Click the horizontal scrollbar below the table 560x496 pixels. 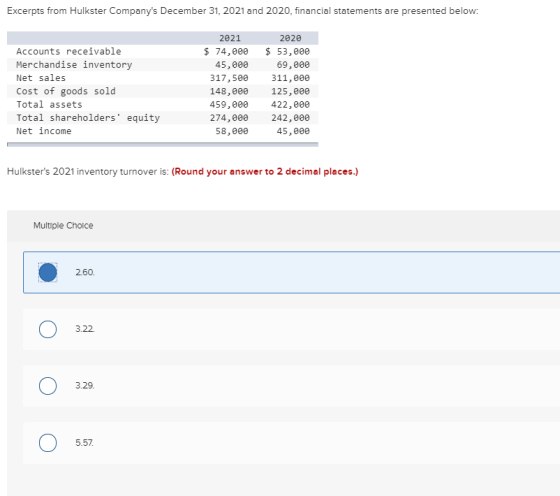(x=162, y=144)
